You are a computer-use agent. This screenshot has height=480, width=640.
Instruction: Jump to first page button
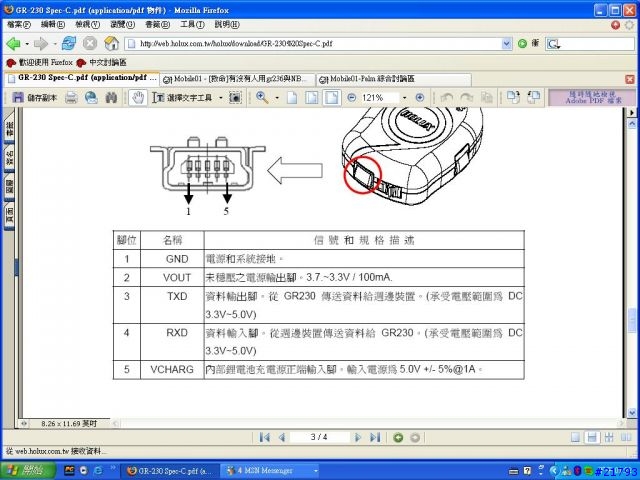(264, 438)
